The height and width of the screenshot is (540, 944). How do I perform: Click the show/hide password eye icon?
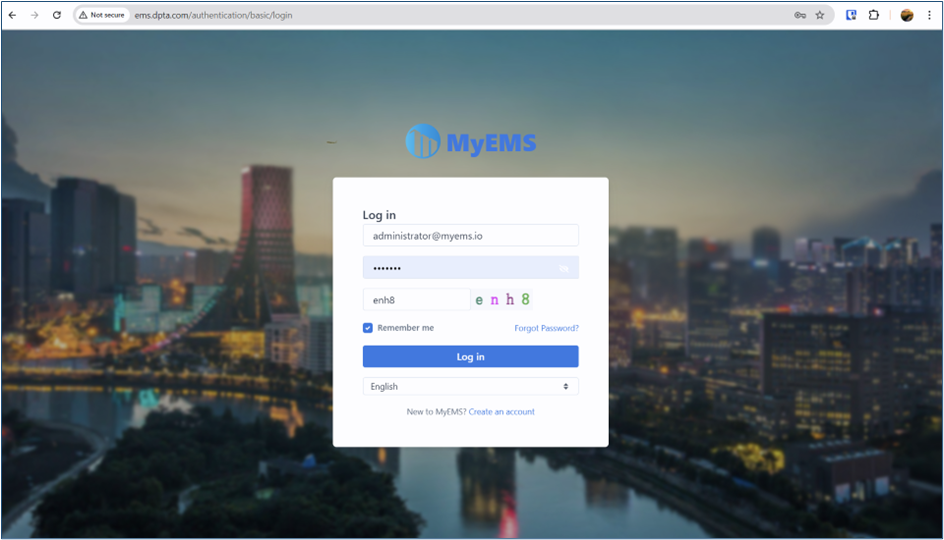point(564,268)
